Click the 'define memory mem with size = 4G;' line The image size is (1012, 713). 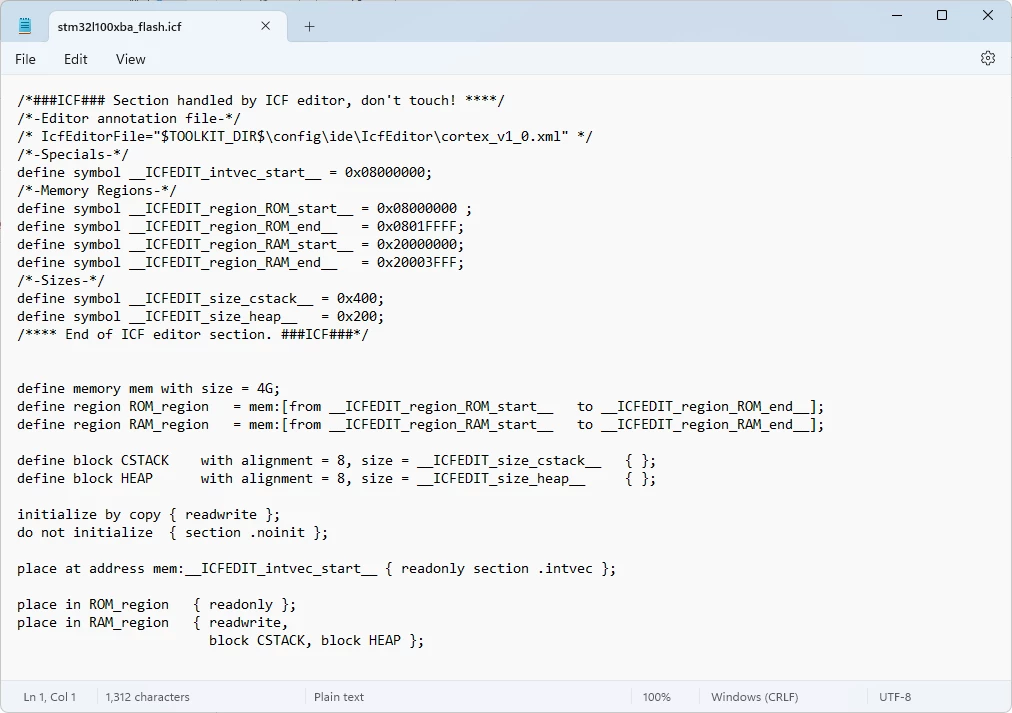pyautogui.click(x=148, y=388)
